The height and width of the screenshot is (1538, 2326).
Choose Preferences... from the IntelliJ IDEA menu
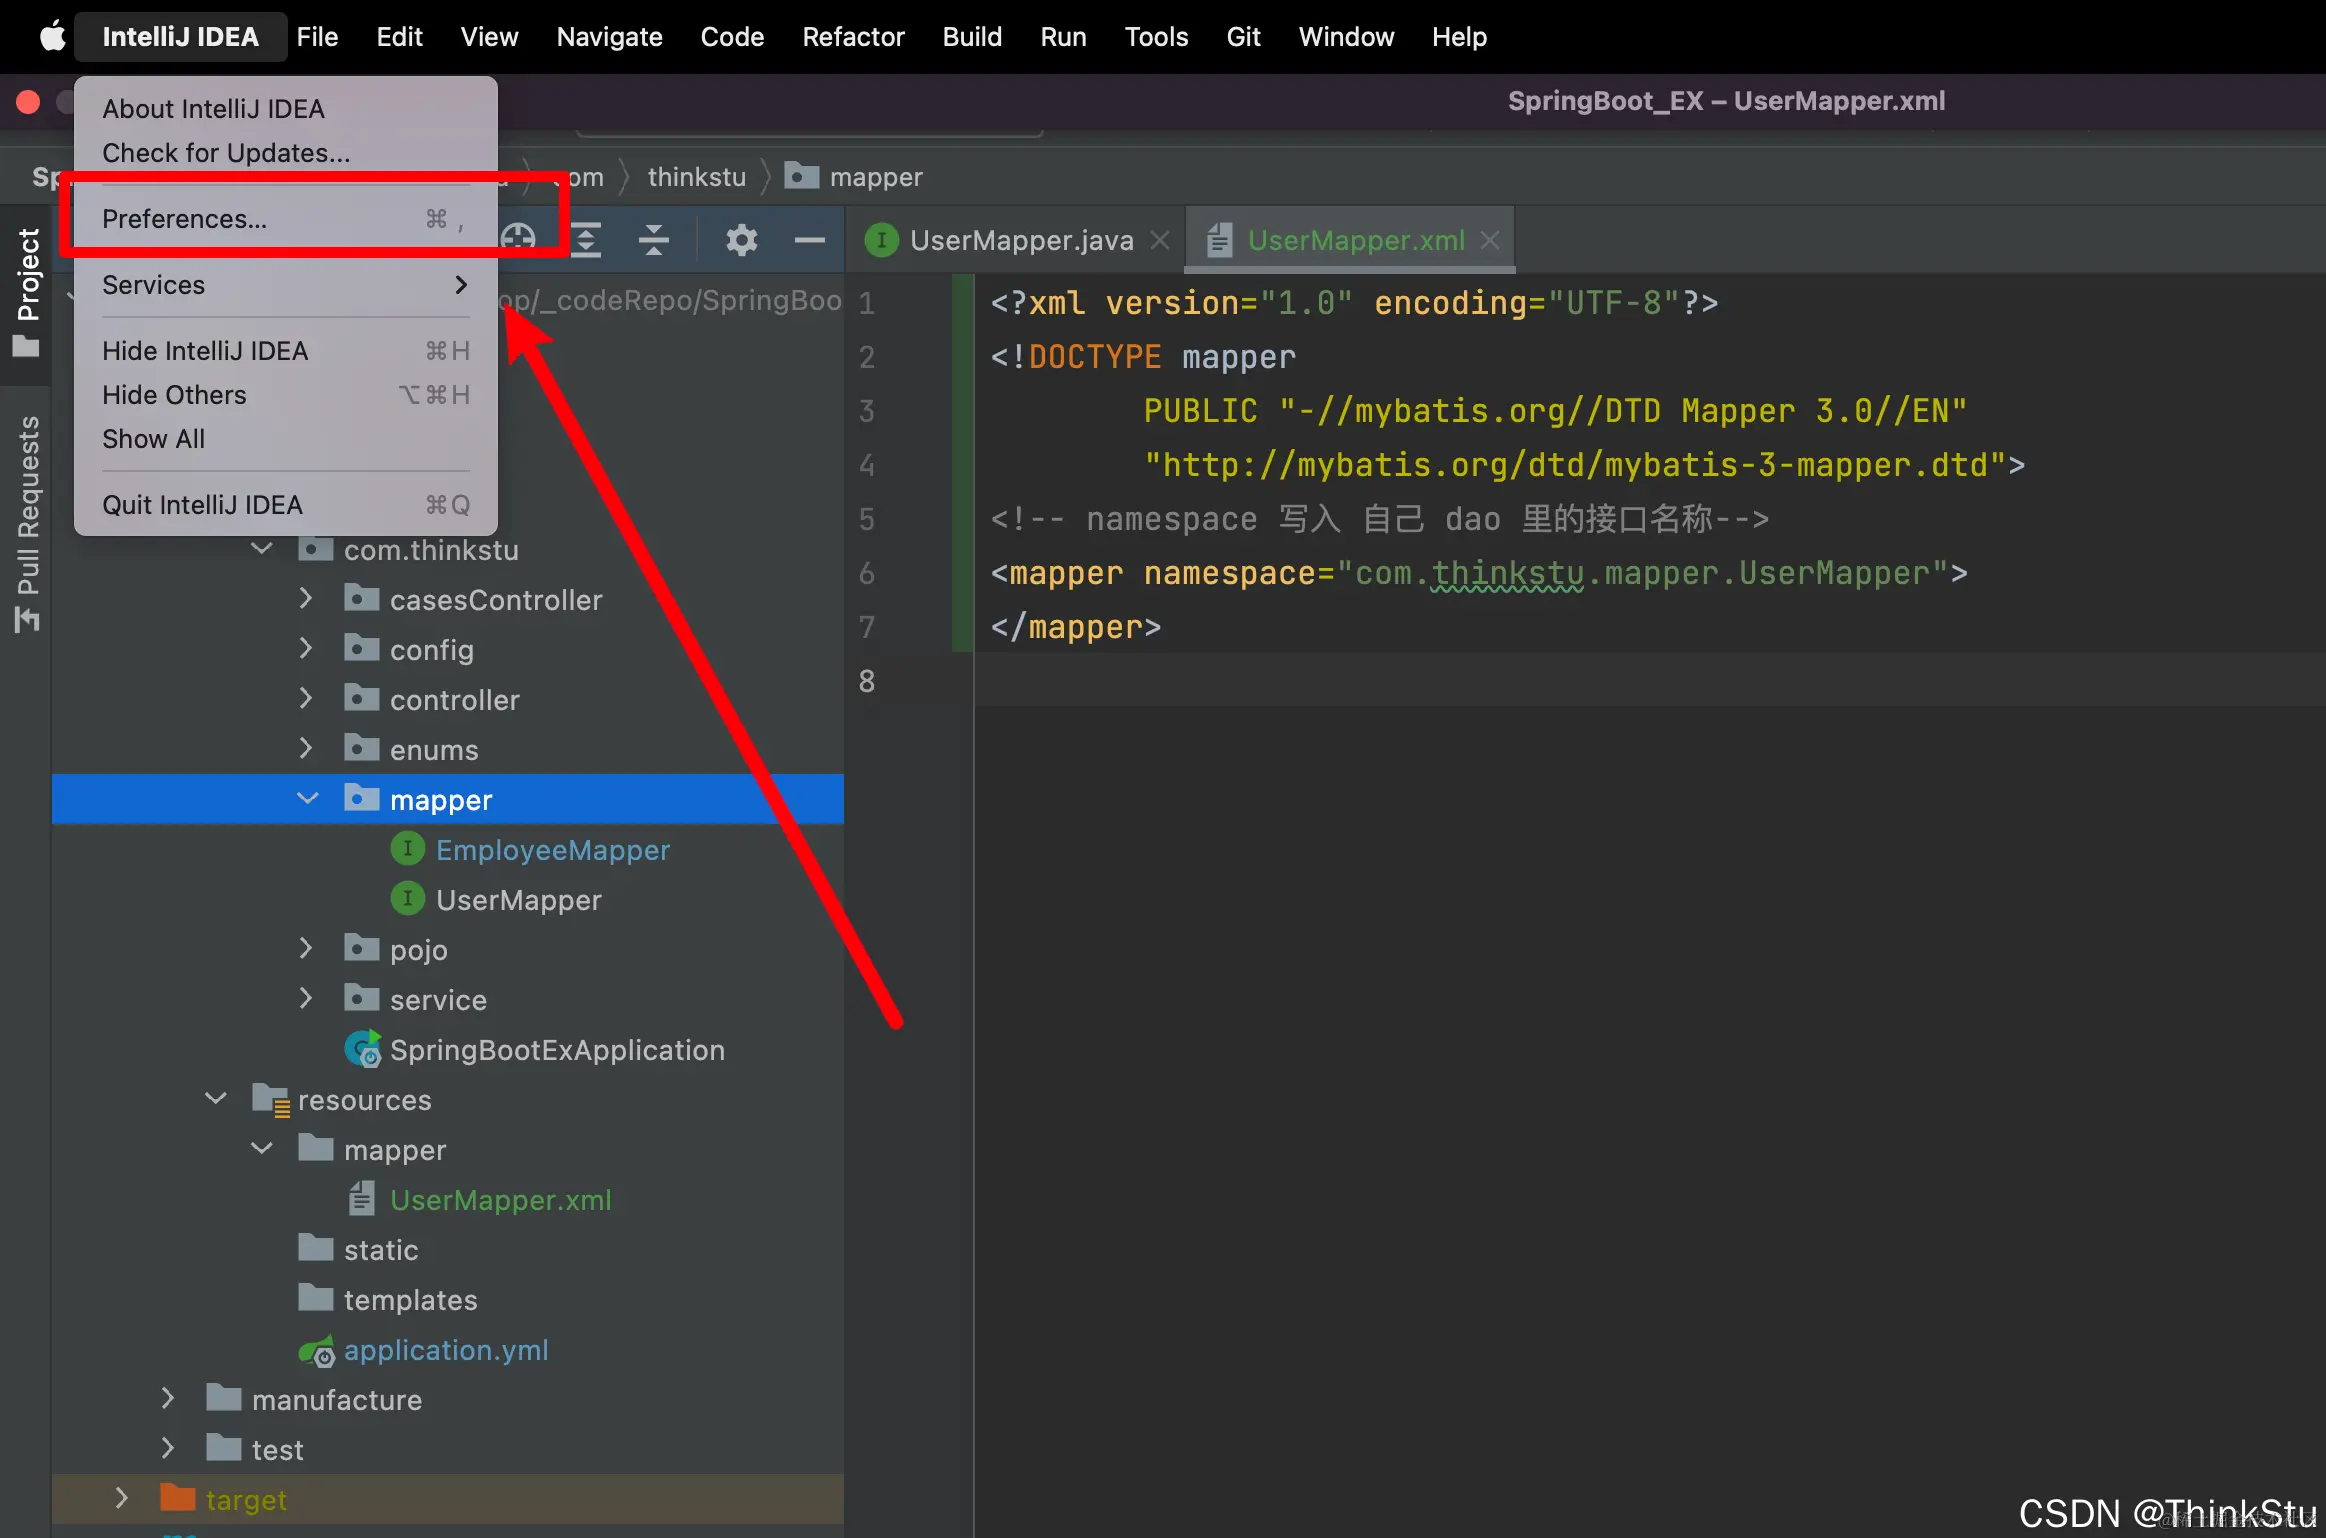[x=185, y=219]
